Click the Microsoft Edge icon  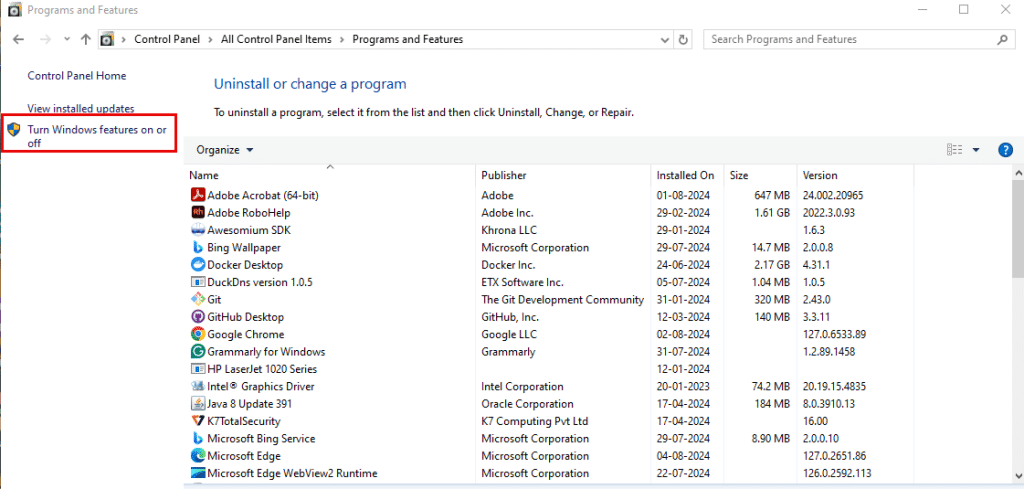[198, 456]
